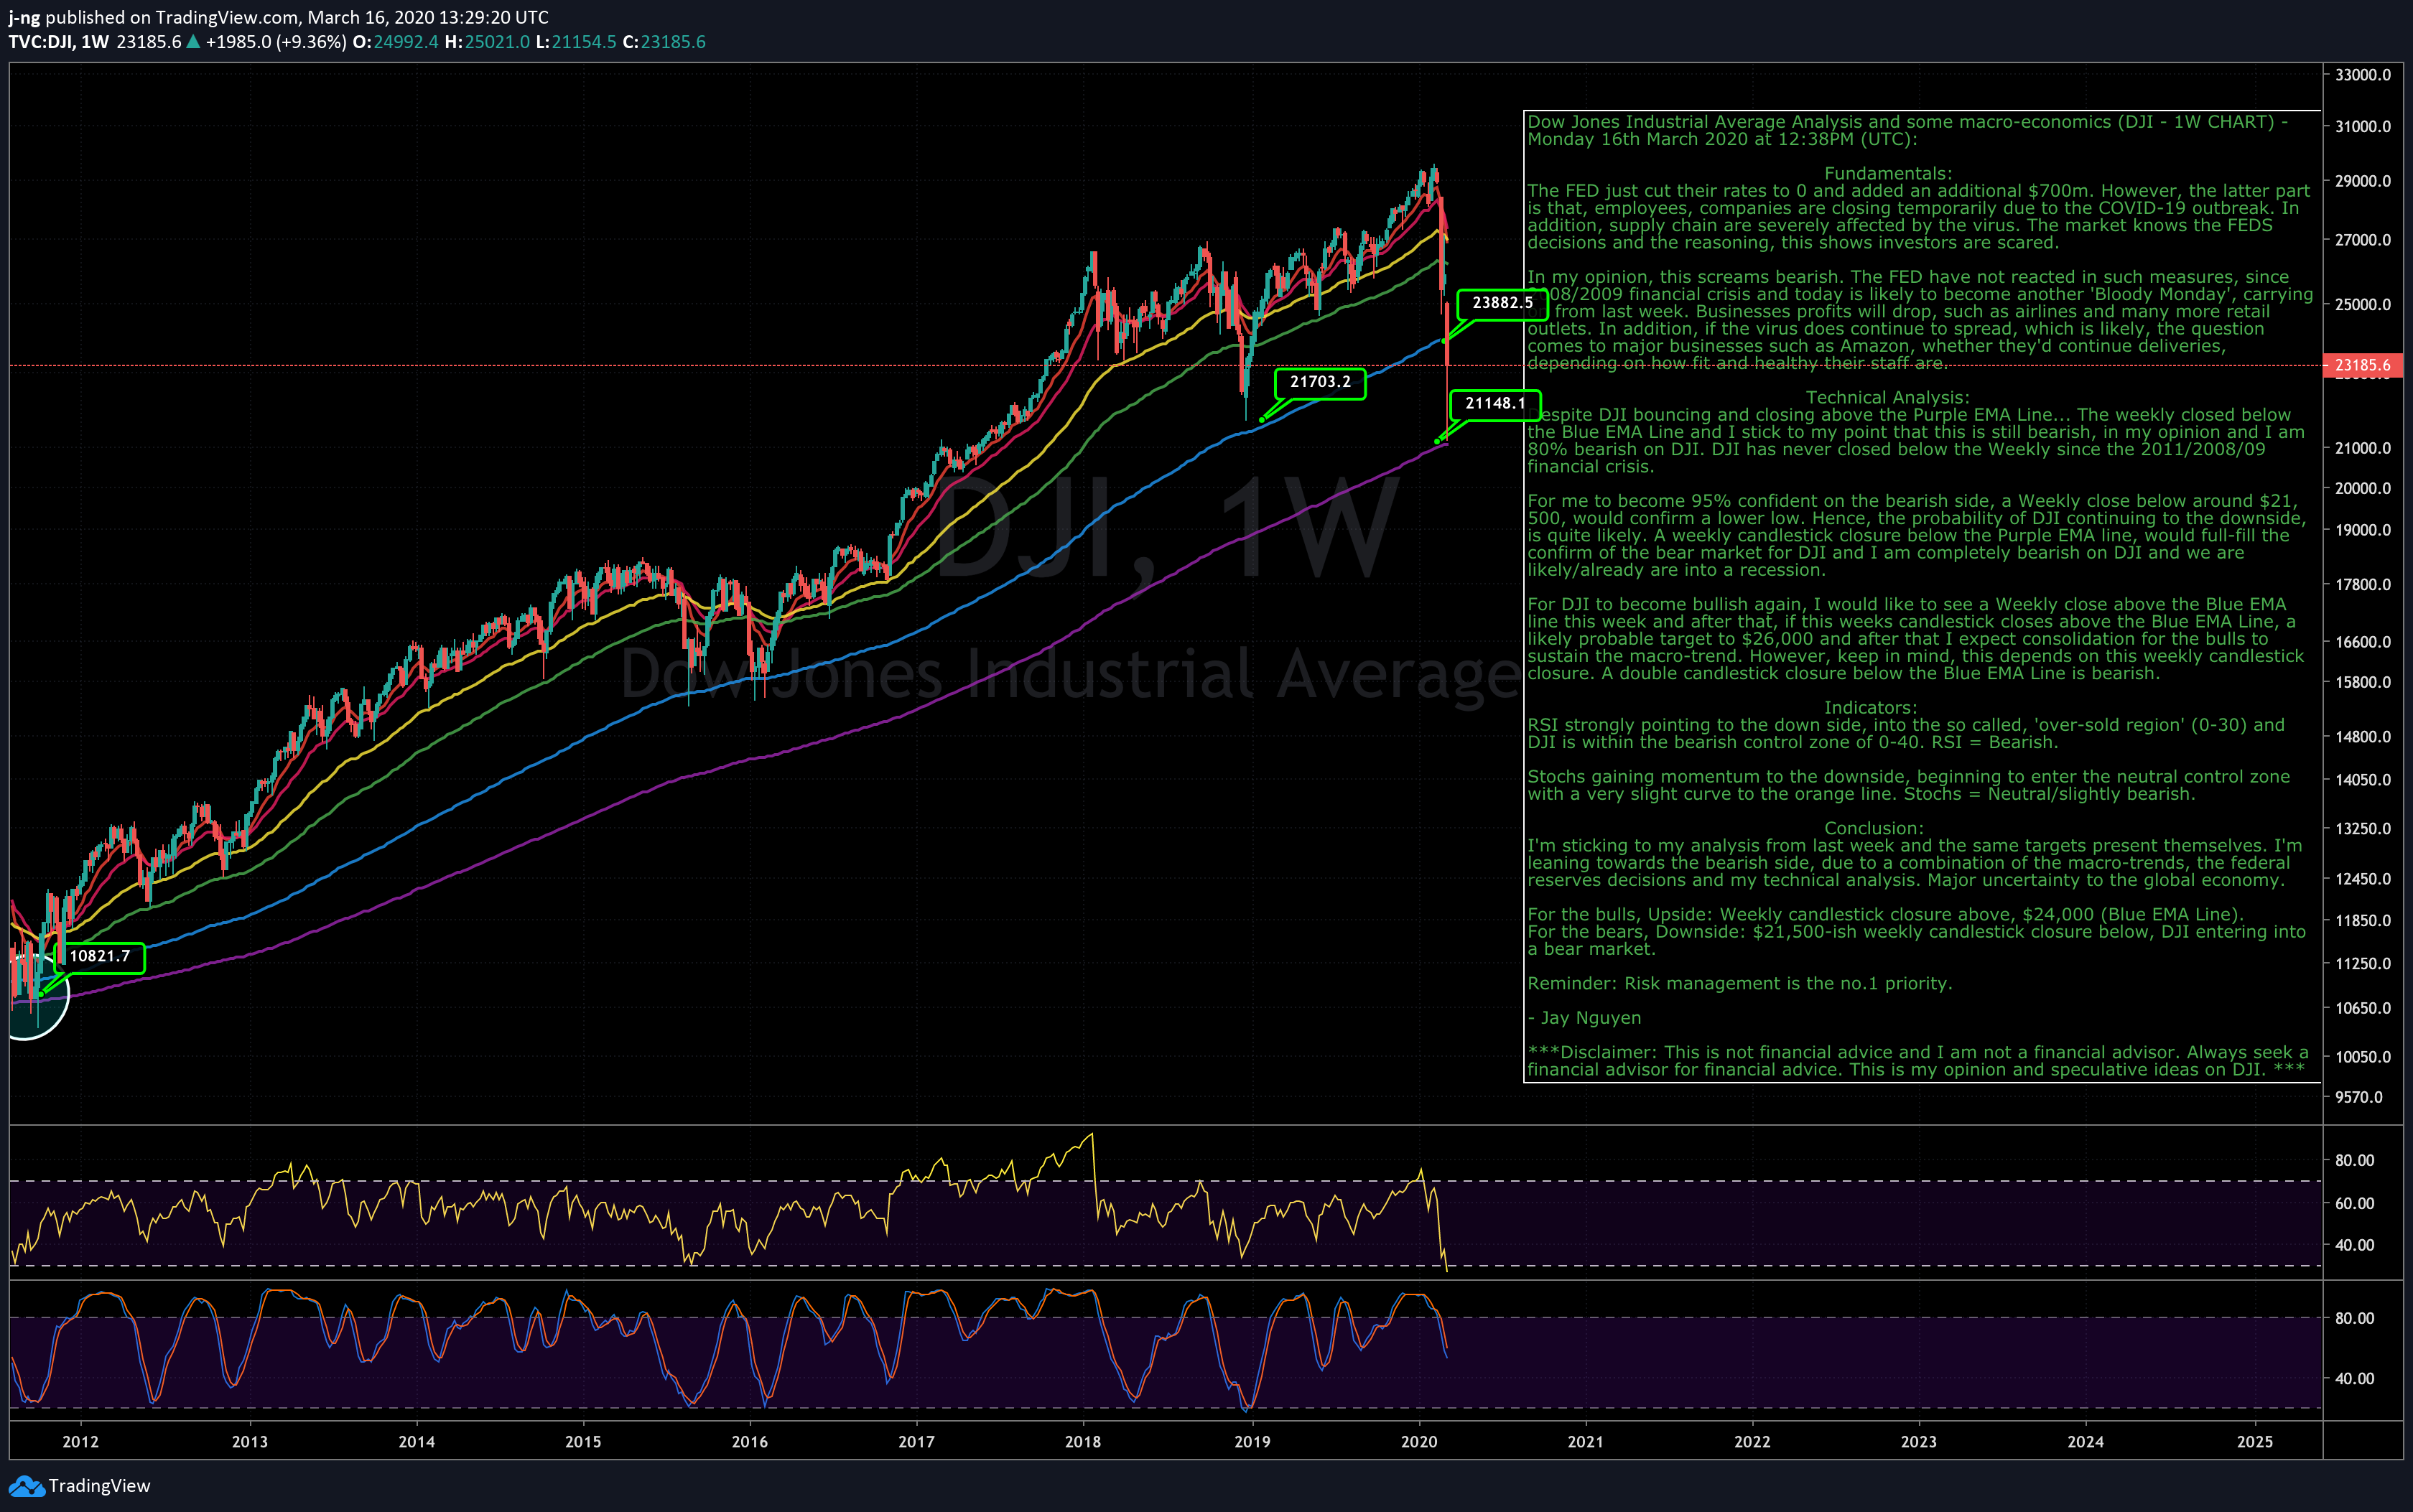Click the close value C:23185.6 in header
The image size is (2413, 1512).
point(664,42)
